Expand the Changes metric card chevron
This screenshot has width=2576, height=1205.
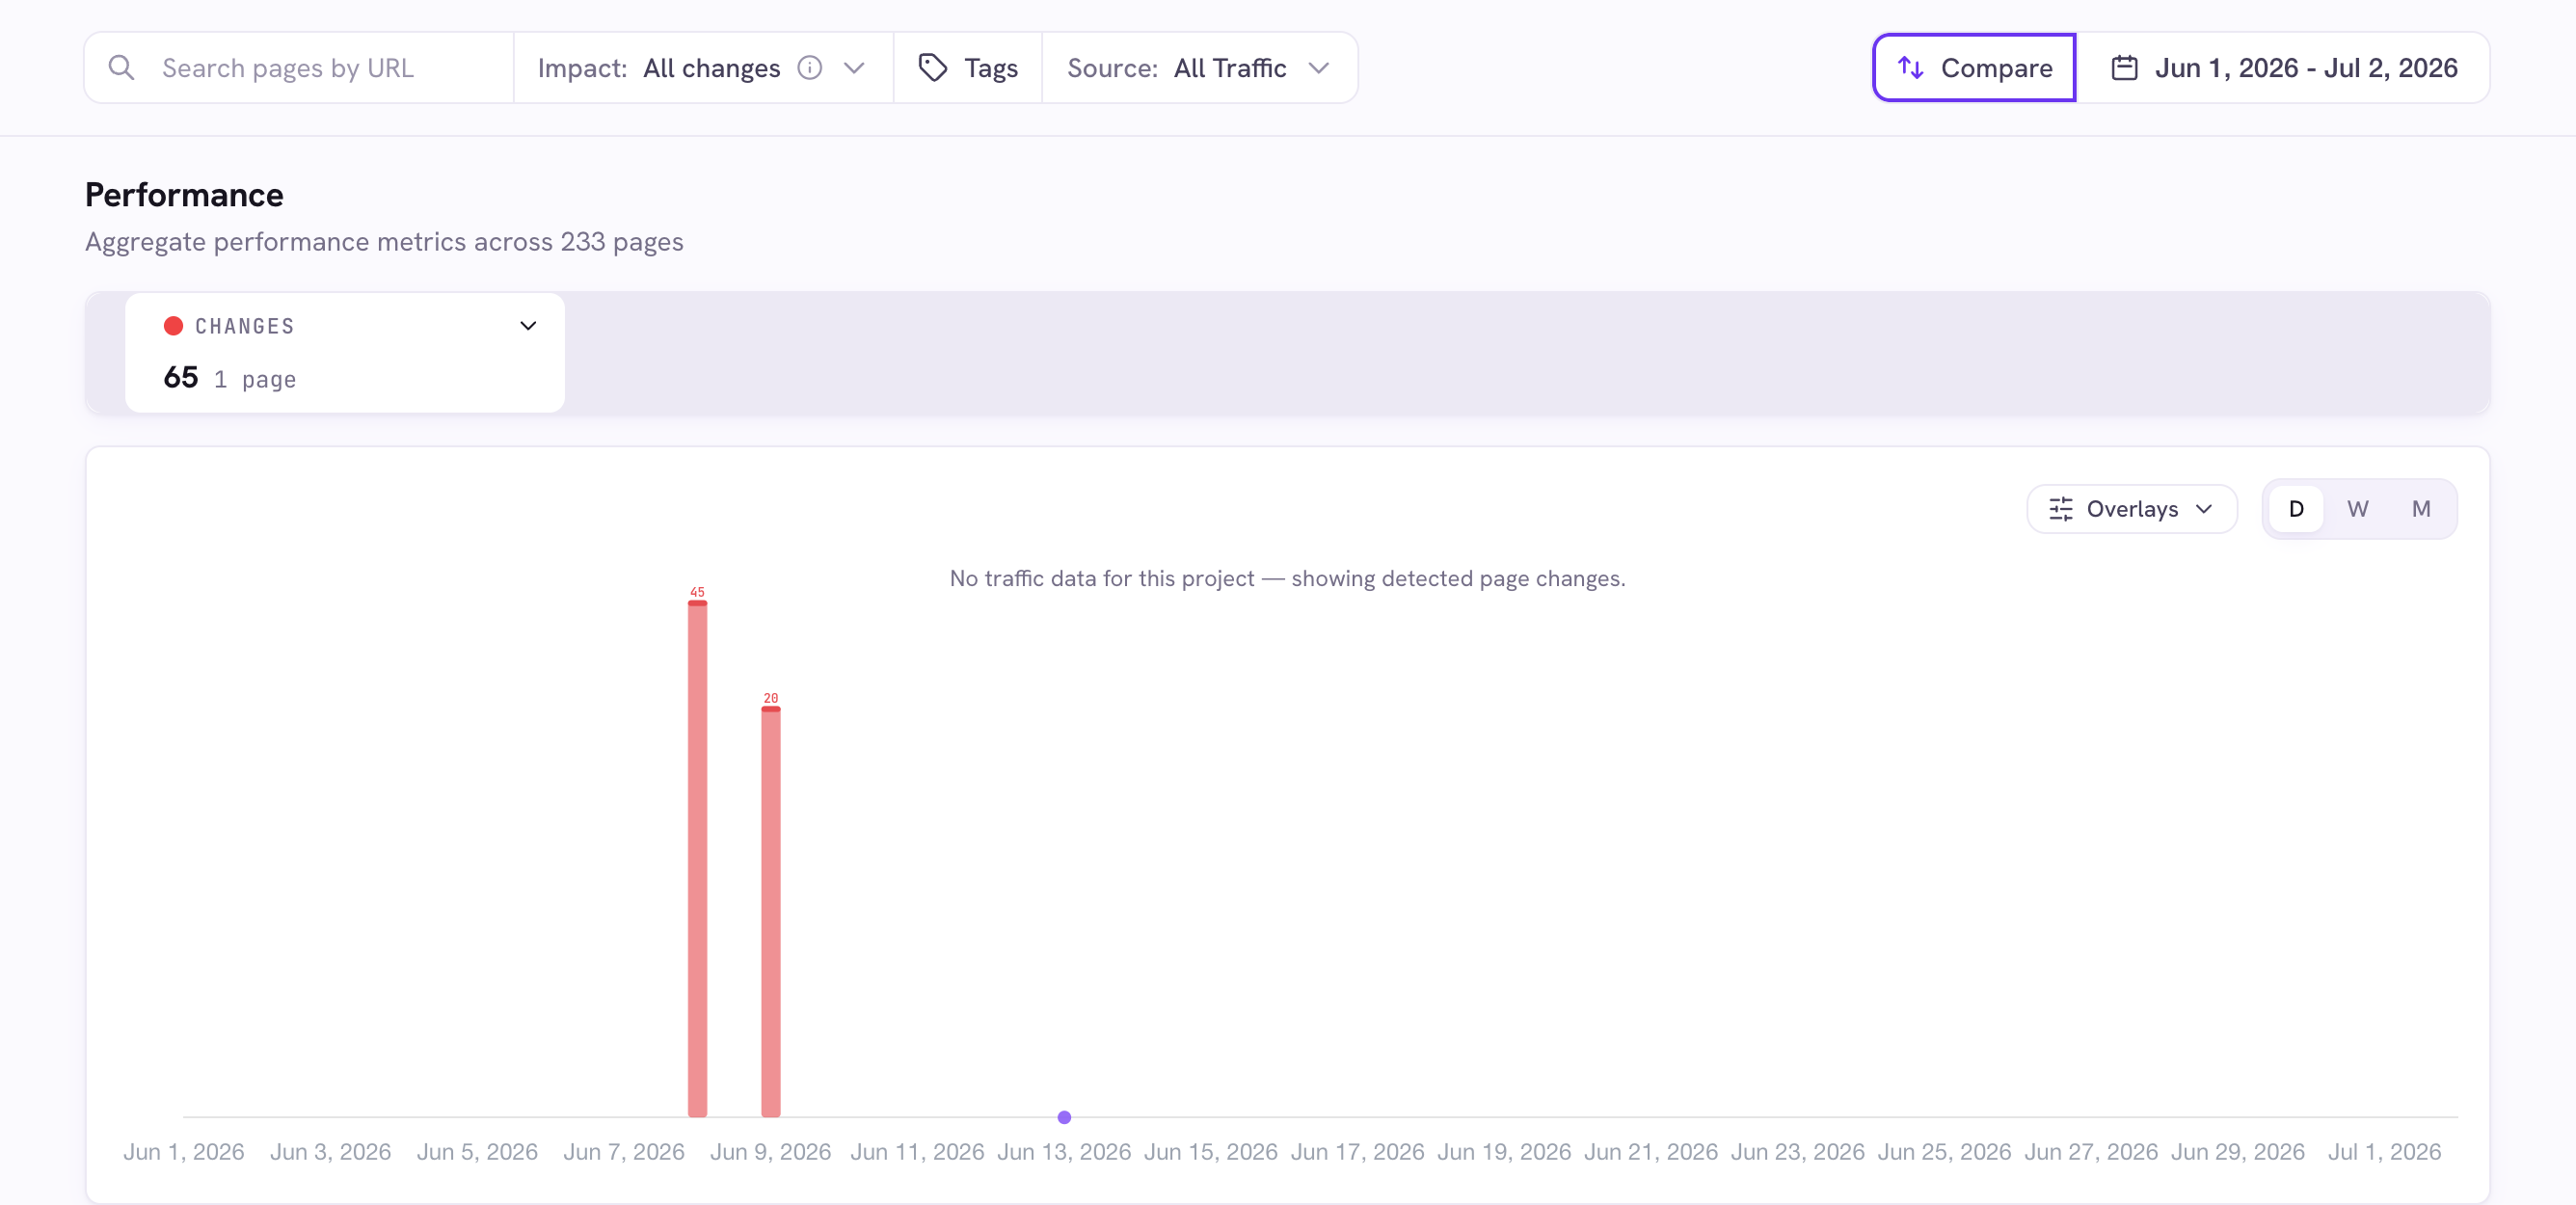click(528, 326)
